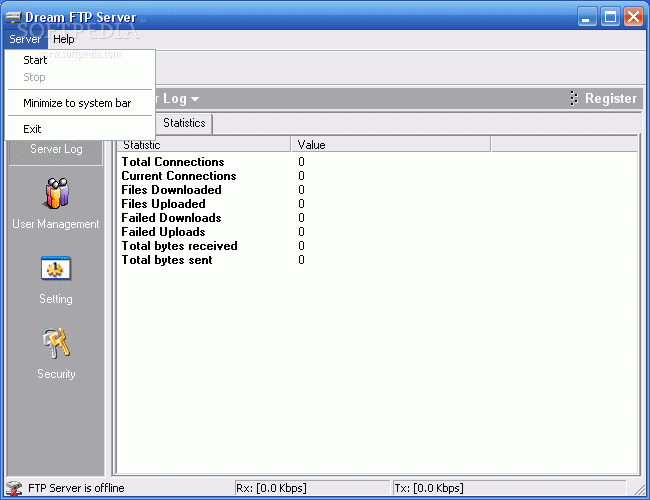This screenshot has height=500, width=650.
Task: Select the Total Connections row
Action: coord(377,162)
